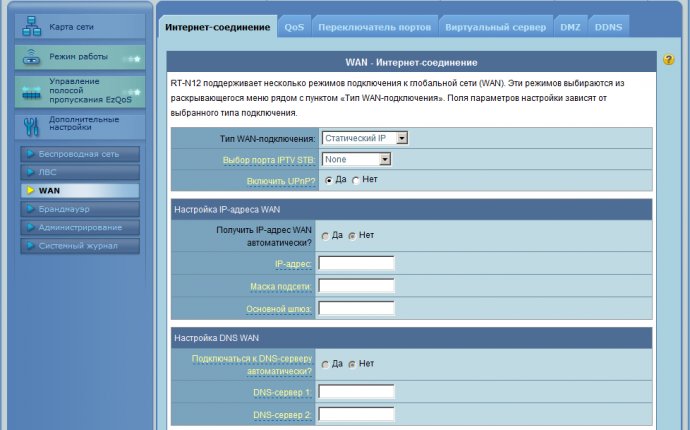Click the network map icon
This screenshot has width=690, height=430.
coord(31,26)
